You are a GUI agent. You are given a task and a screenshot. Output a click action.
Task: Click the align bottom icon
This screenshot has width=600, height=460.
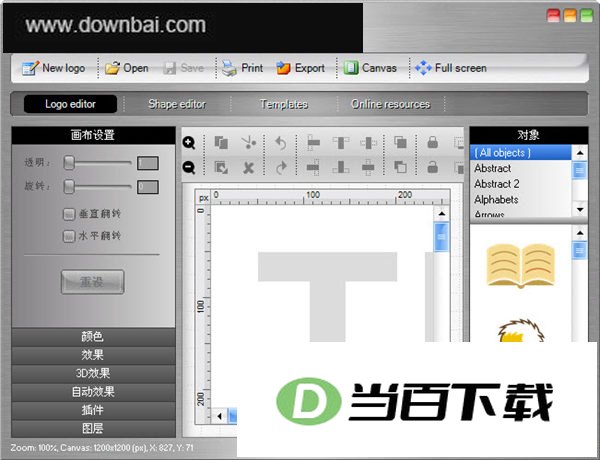[341, 167]
